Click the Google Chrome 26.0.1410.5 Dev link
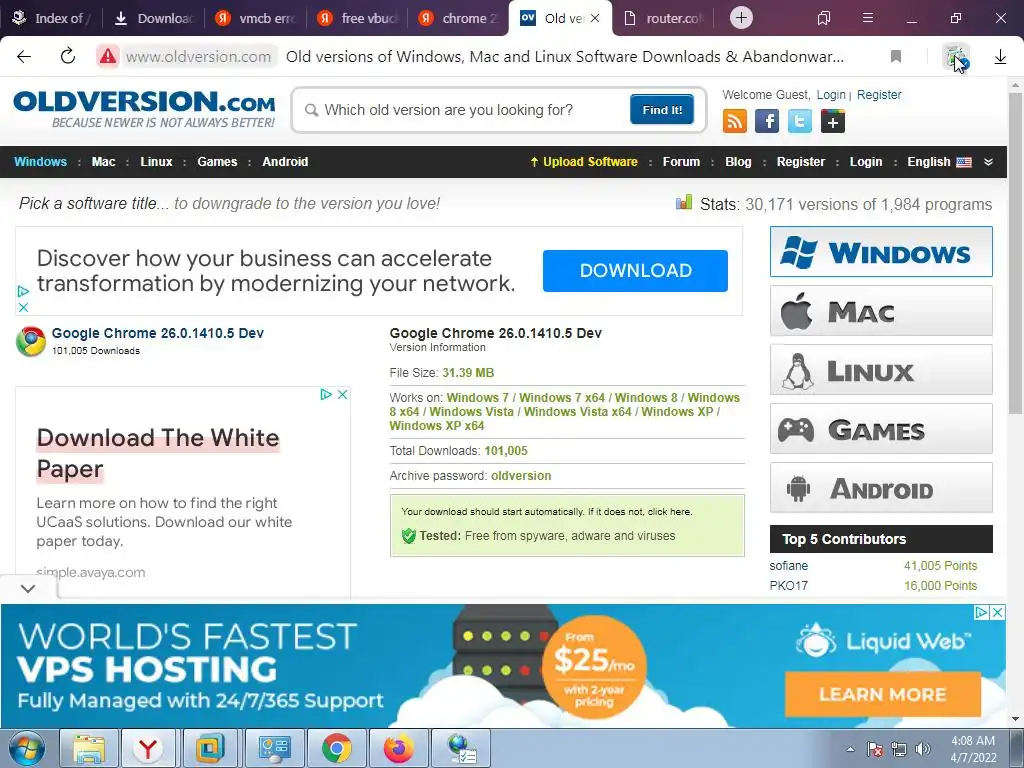This screenshot has height=768, width=1024. coord(157,333)
